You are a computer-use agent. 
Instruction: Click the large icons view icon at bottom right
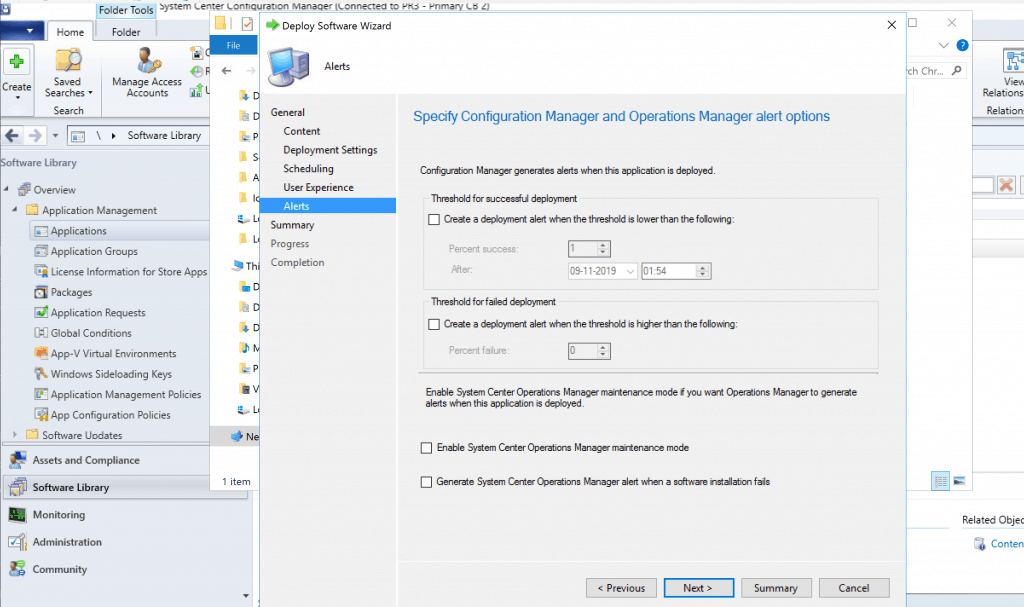pos(959,481)
